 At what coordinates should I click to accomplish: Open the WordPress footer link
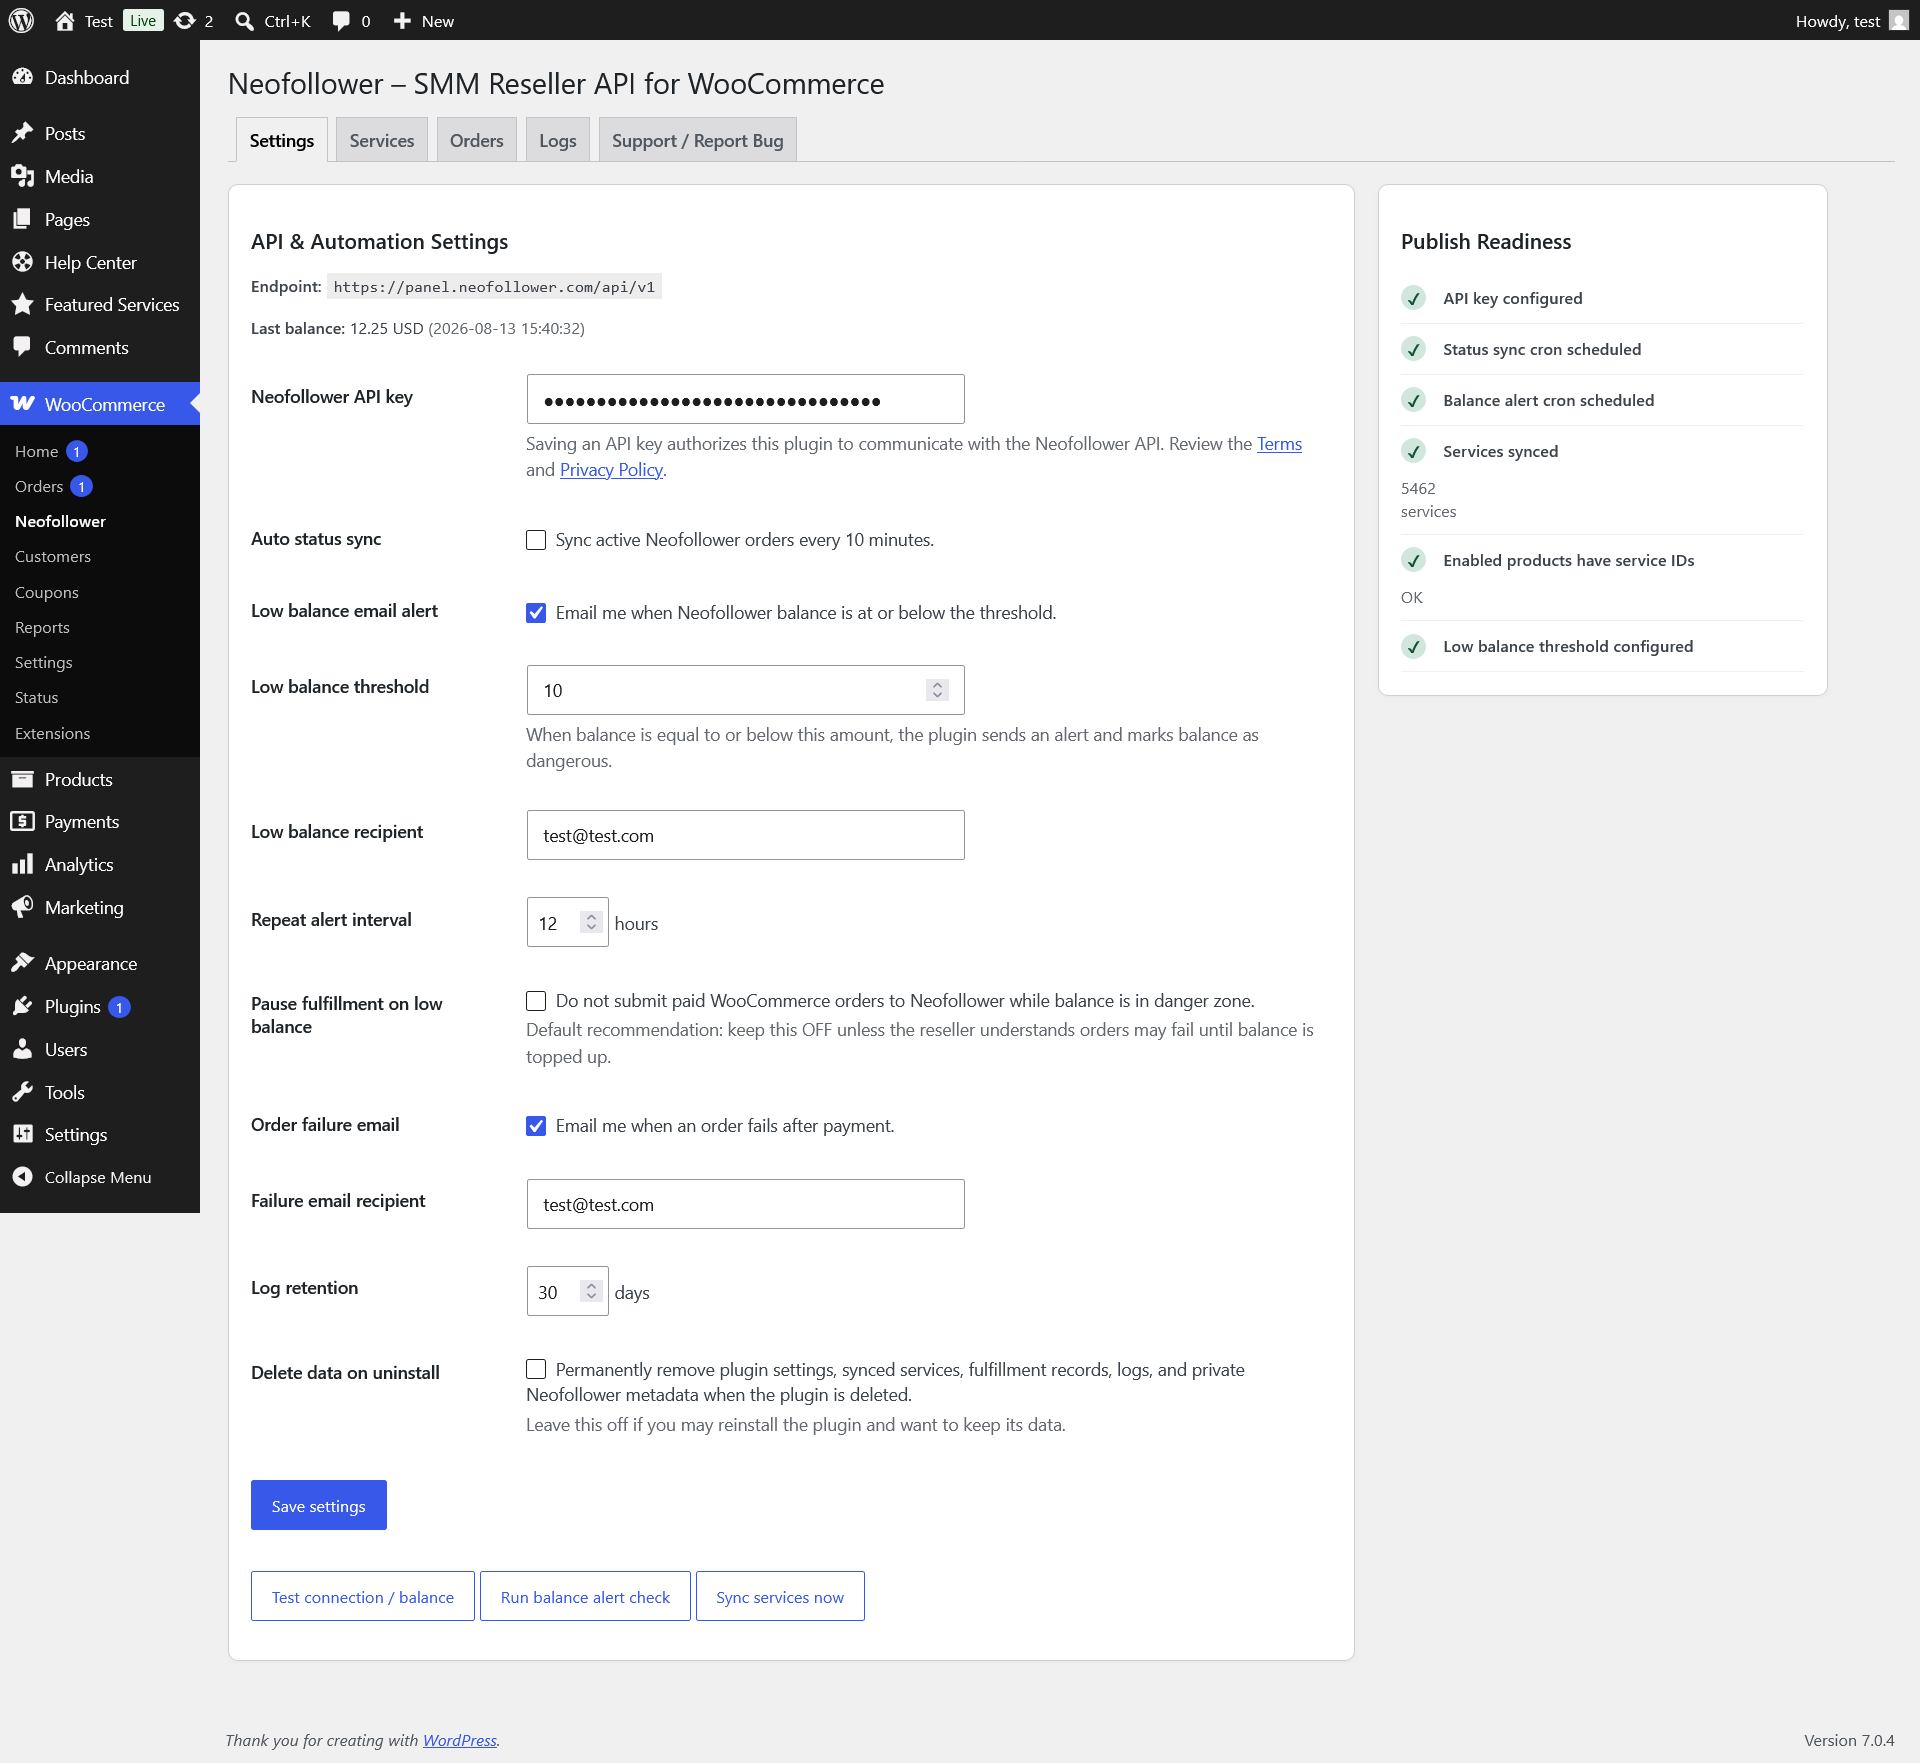point(460,1740)
